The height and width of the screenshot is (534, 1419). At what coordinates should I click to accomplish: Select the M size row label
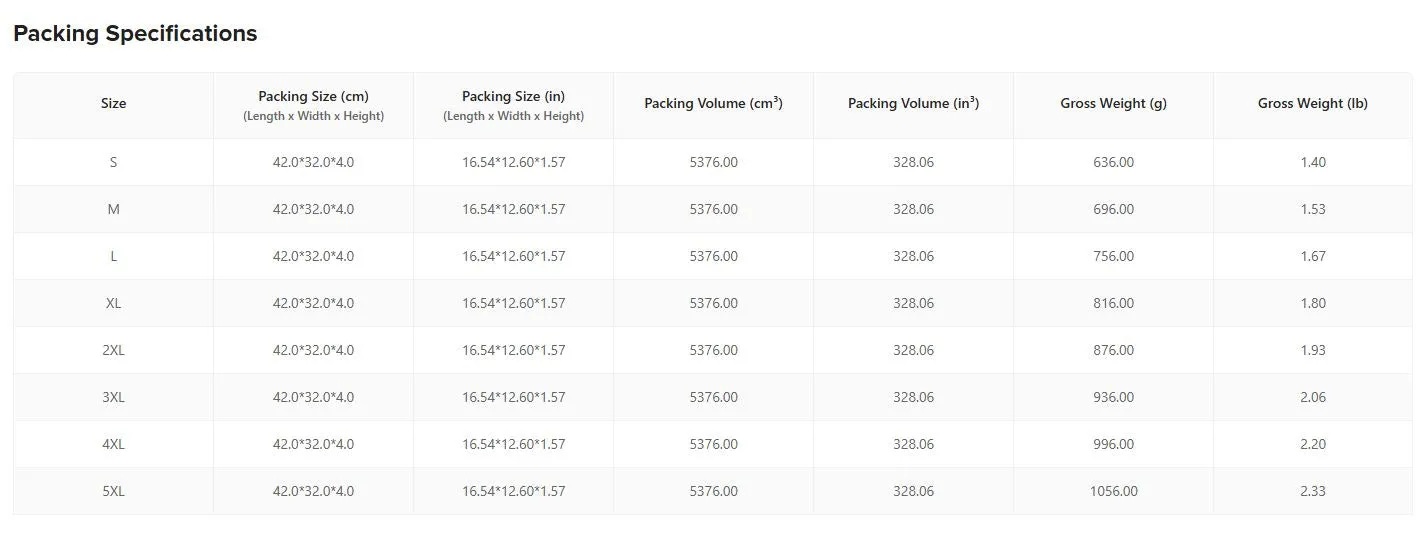[113, 209]
